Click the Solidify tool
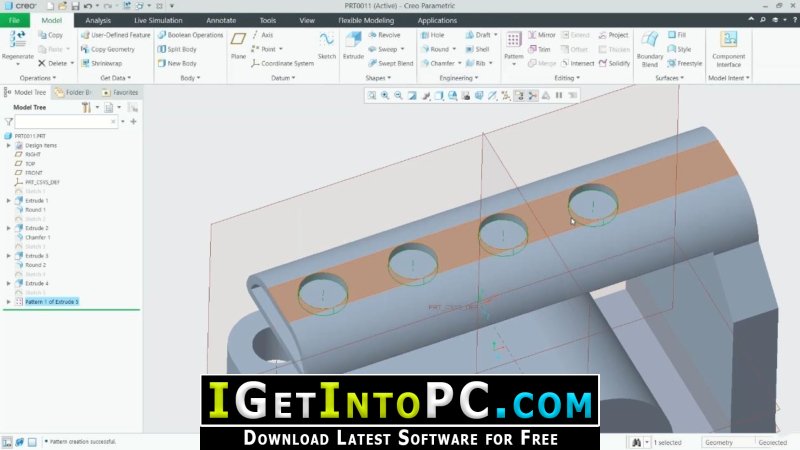This screenshot has width=800, height=450. coord(614,64)
